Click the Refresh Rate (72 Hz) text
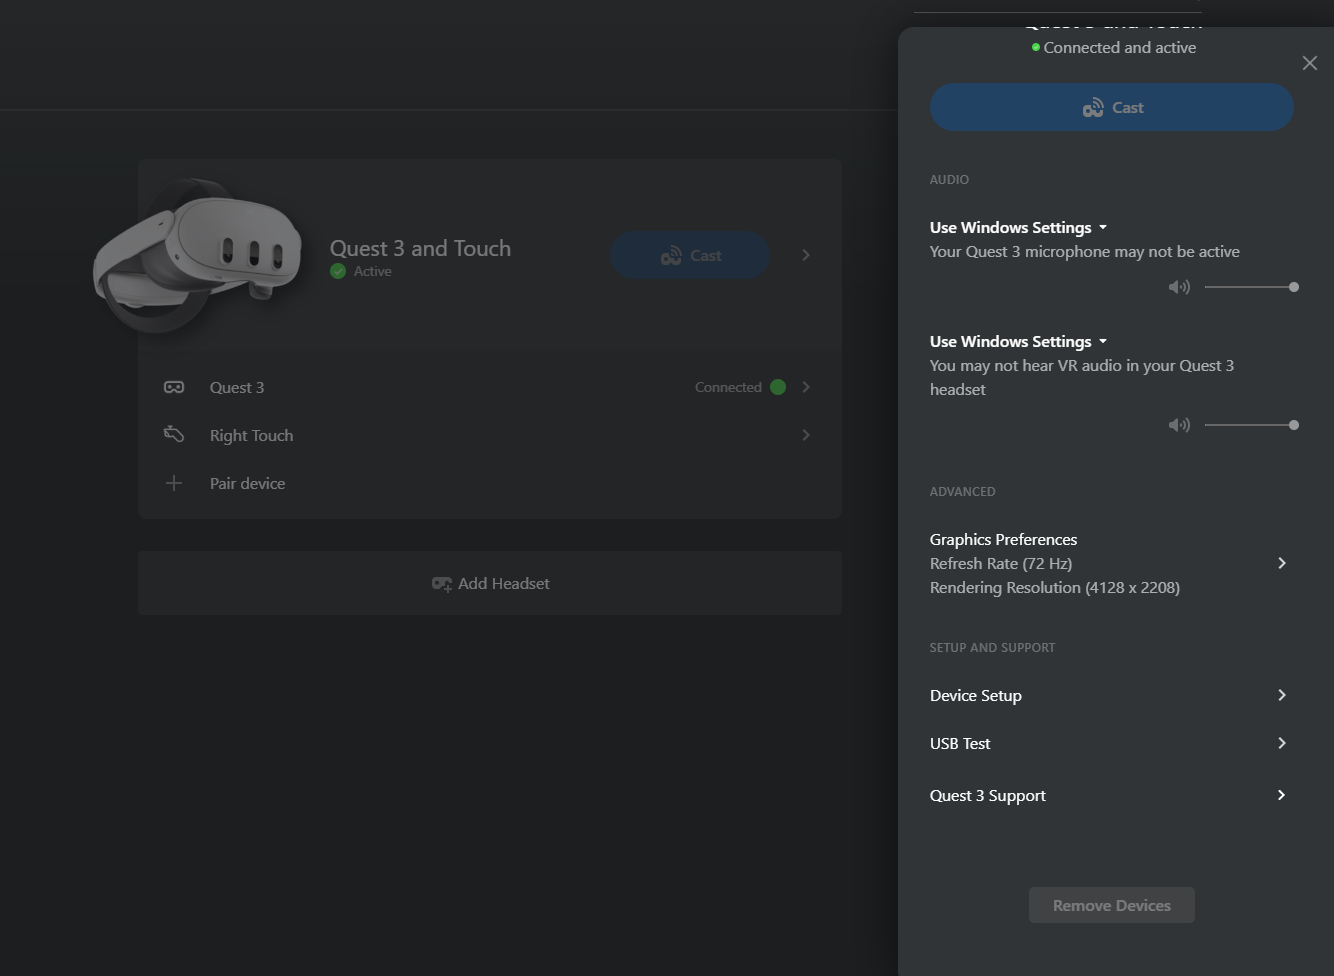This screenshot has height=976, width=1334. (1001, 564)
